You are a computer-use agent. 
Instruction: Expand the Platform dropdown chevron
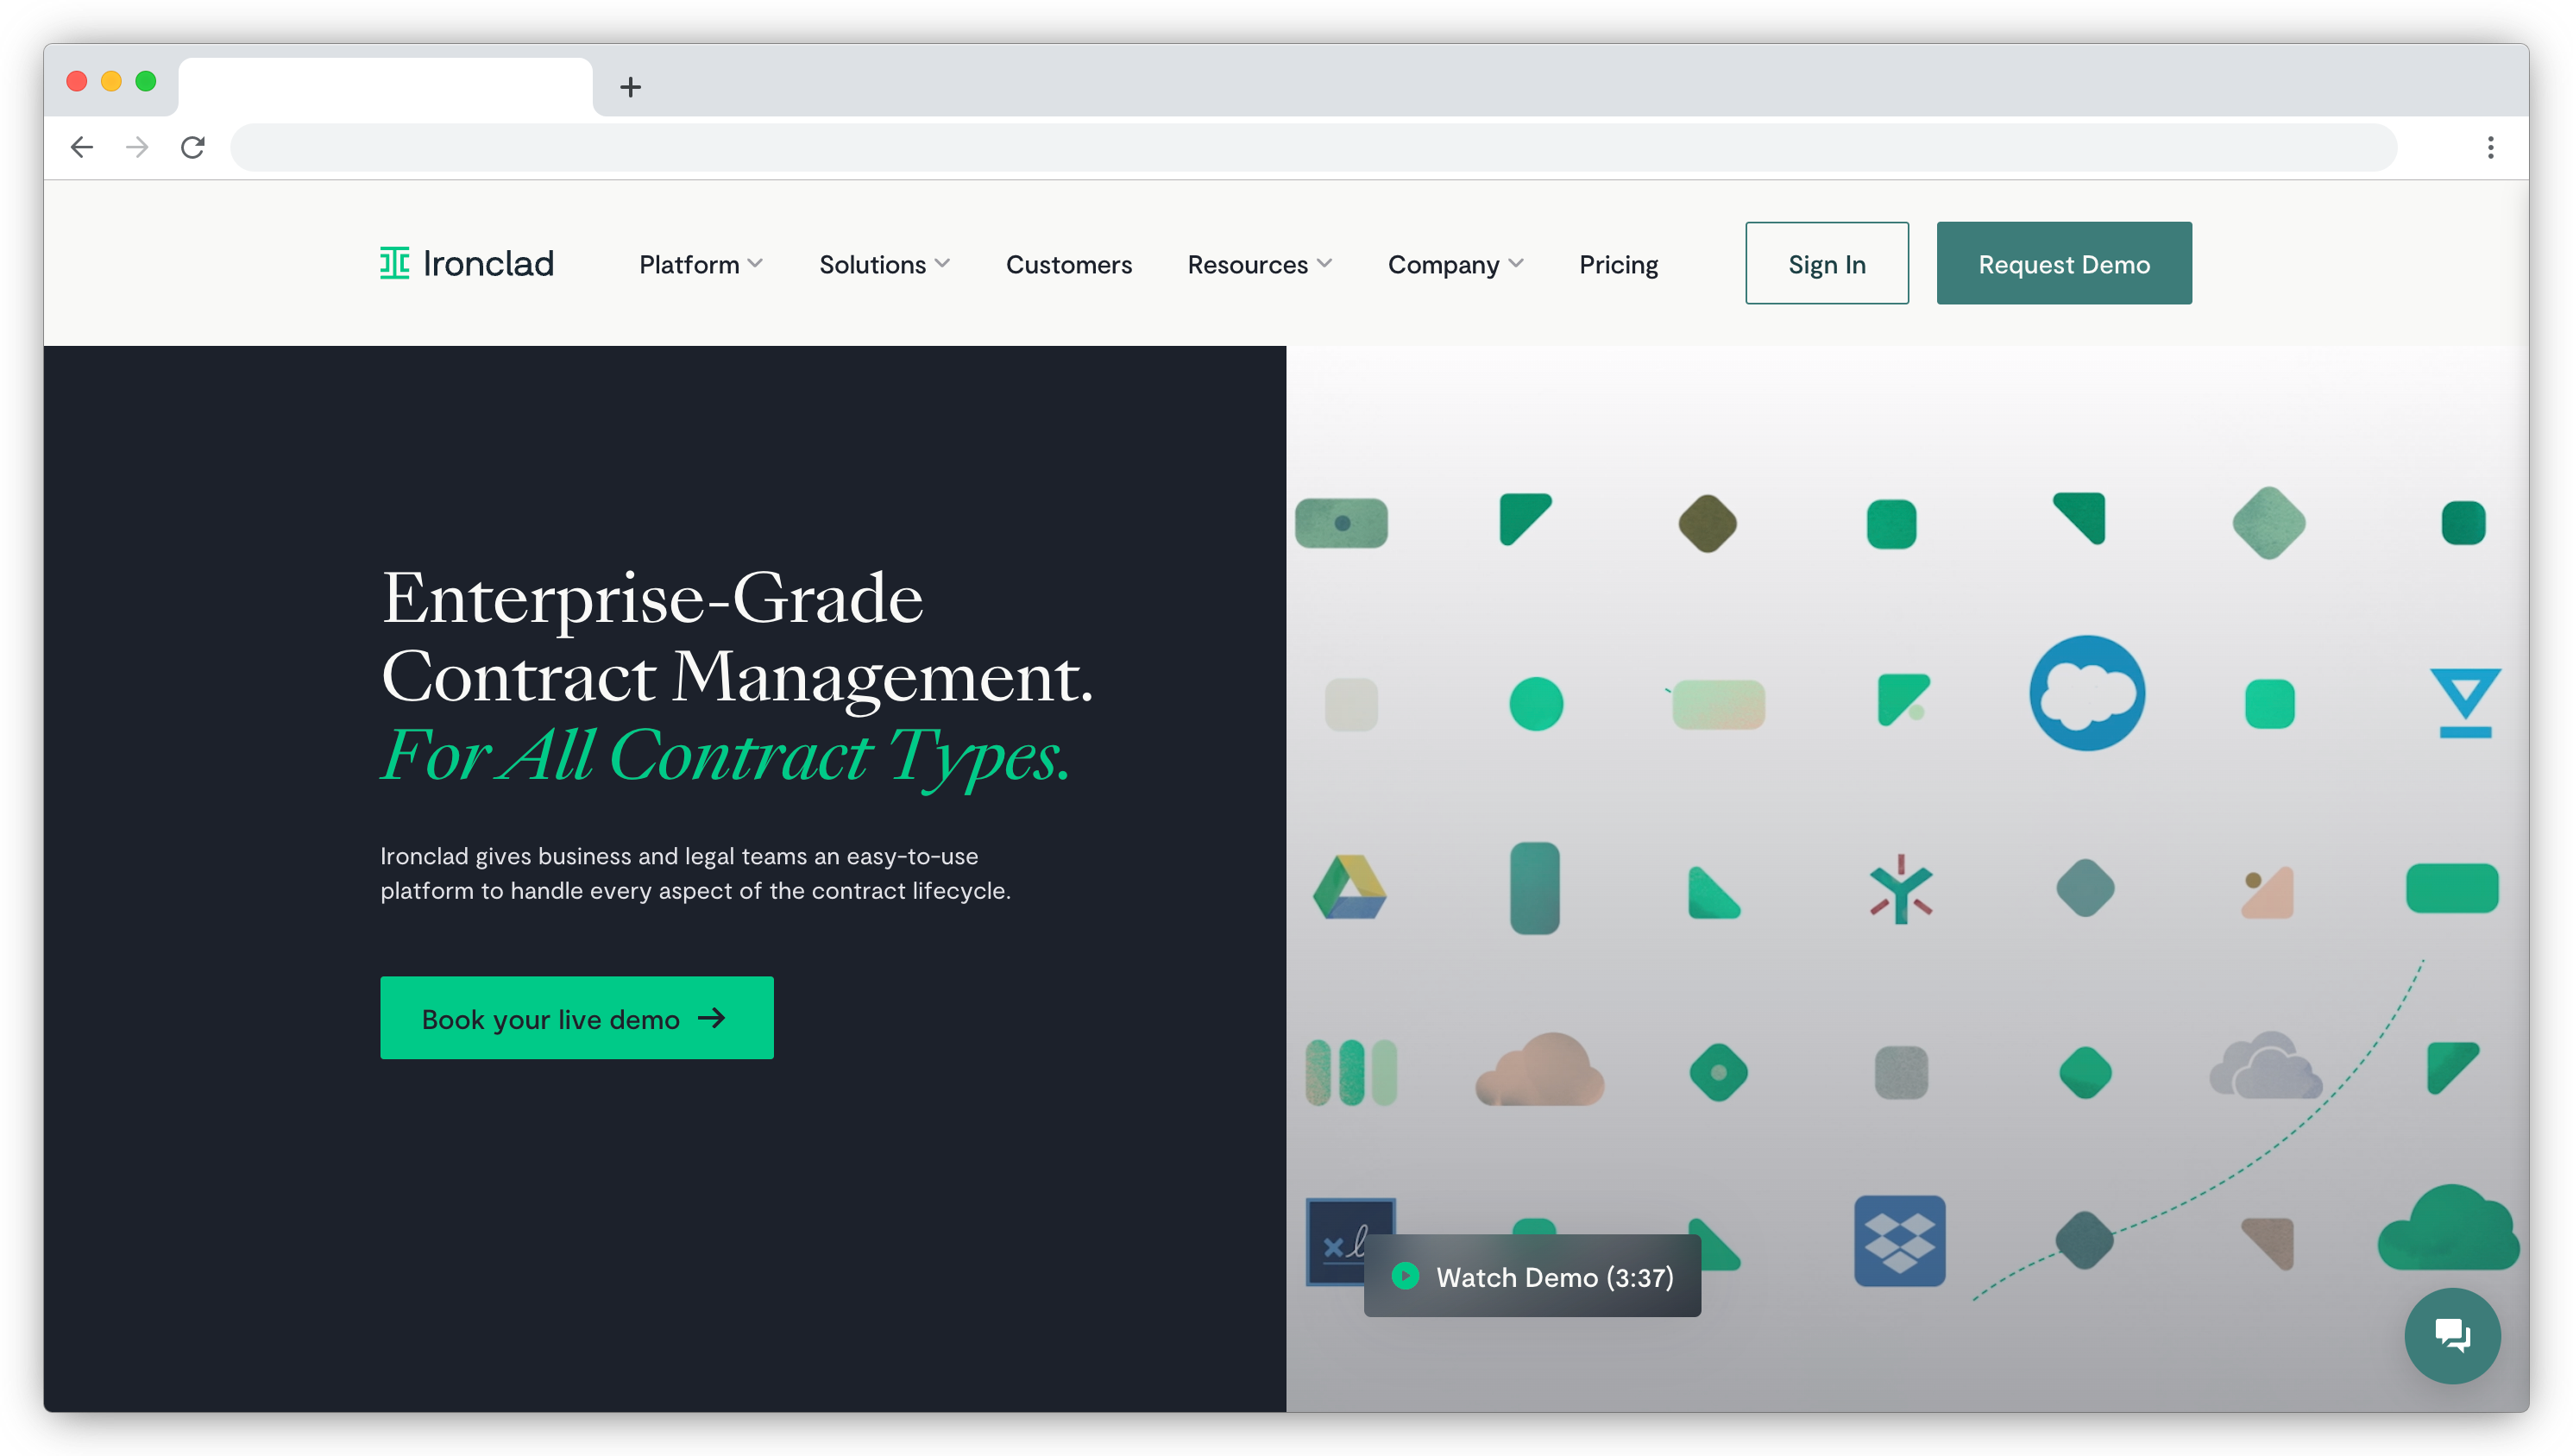tap(755, 263)
